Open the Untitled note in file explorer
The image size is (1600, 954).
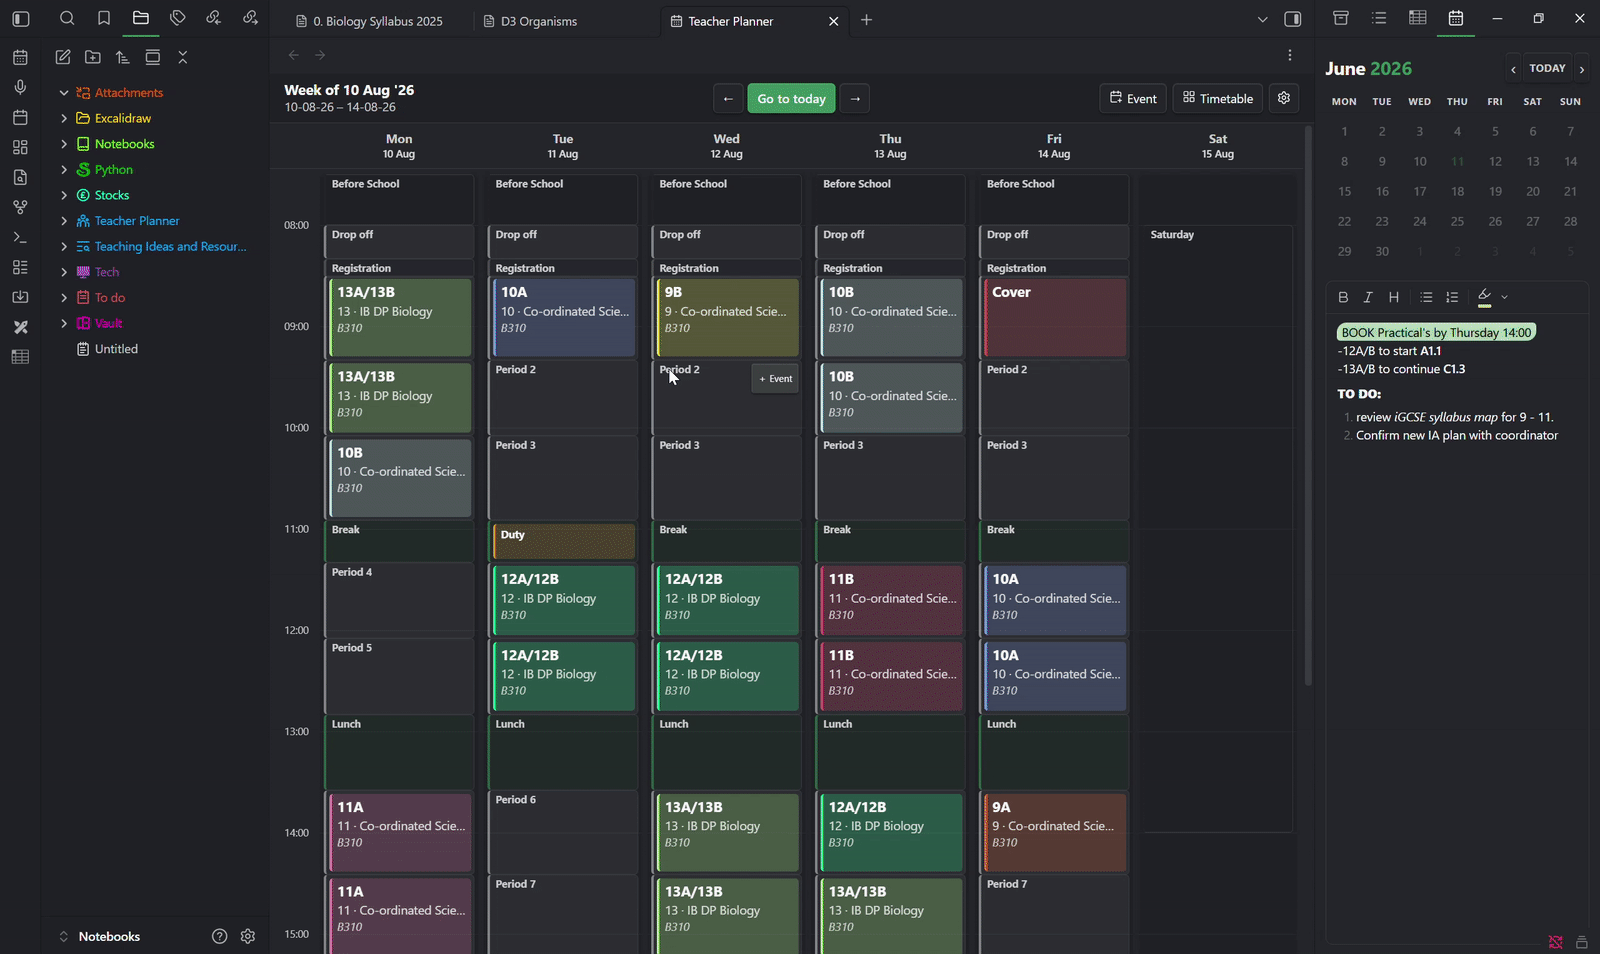tap(116, 349)
